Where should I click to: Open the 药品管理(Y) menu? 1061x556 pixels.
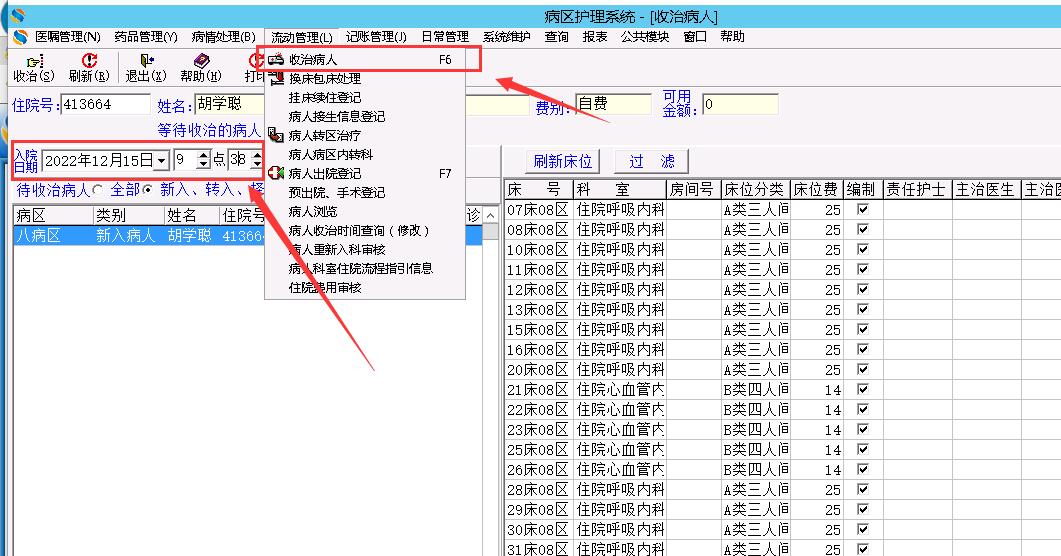(145, 37)
